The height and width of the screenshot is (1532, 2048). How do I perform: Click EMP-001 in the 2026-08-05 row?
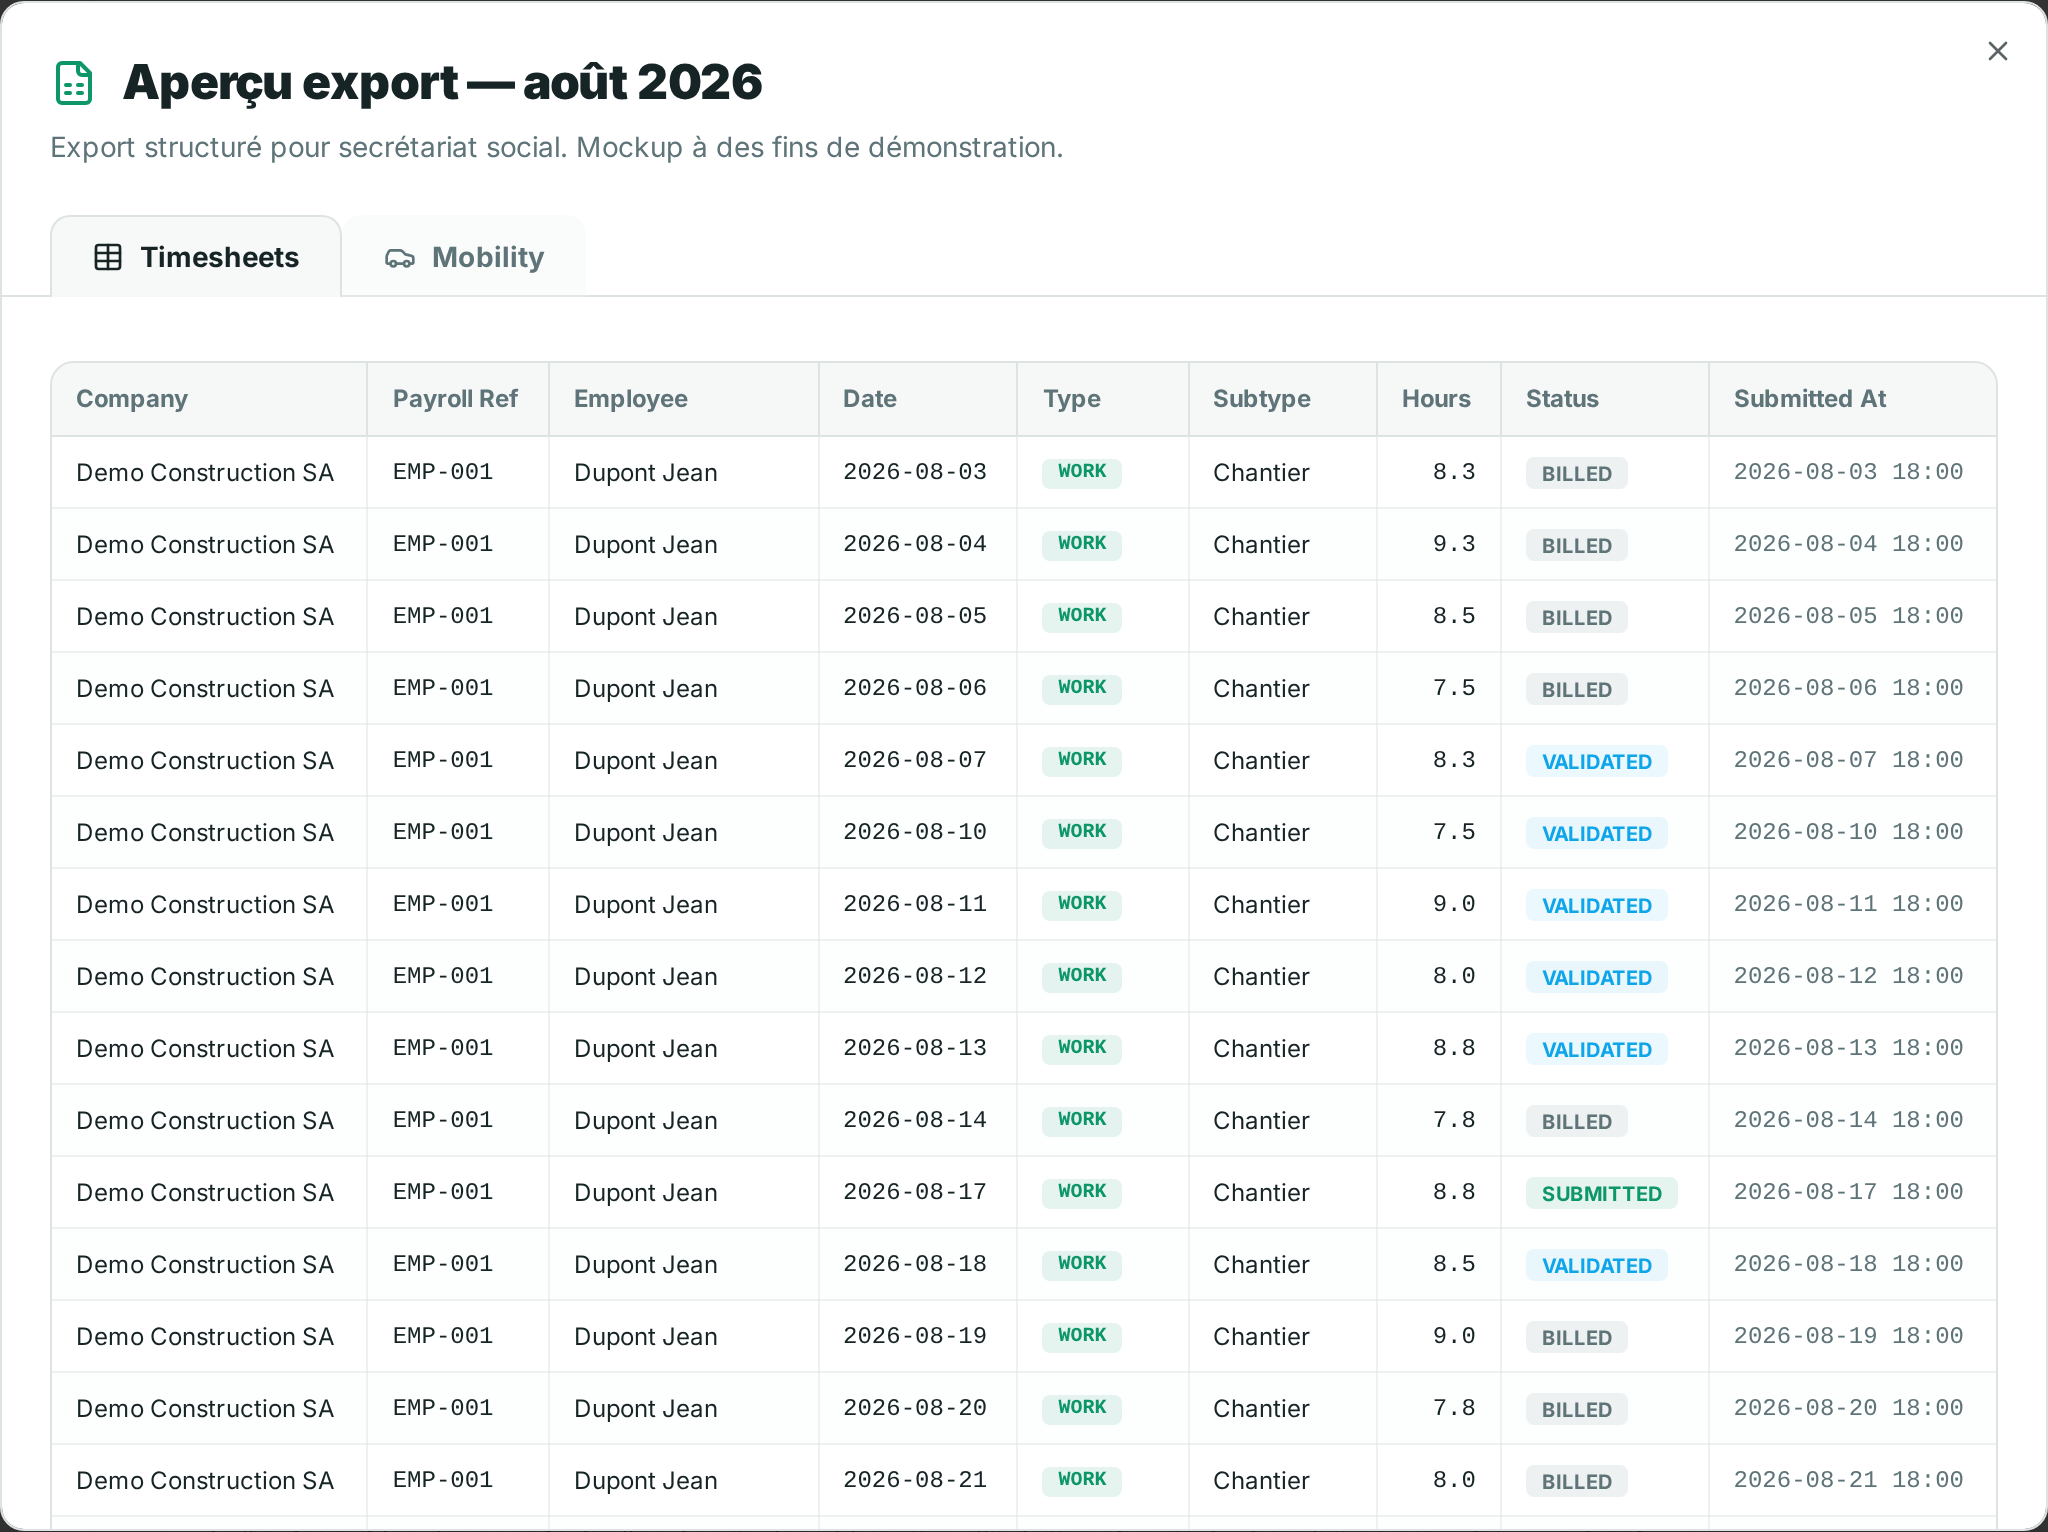pyautogui.click(x=443, y=616)
